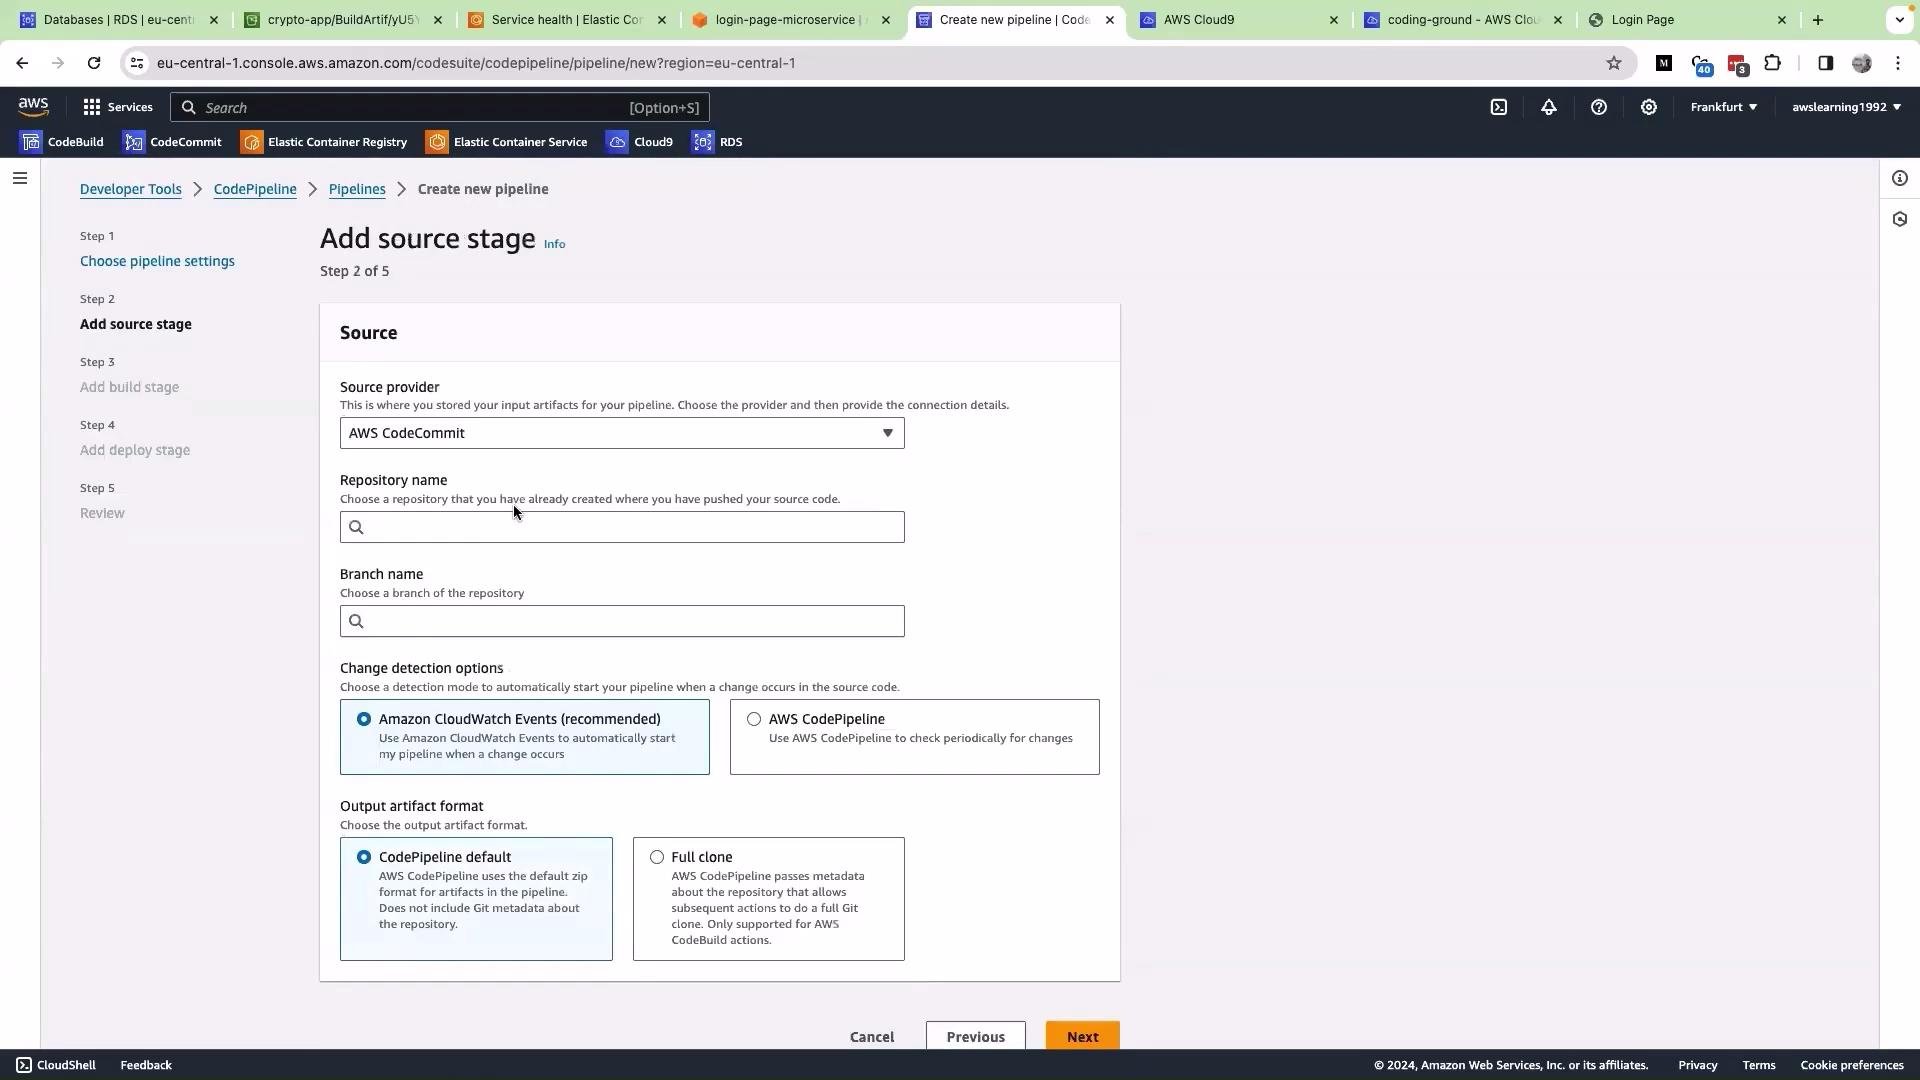Open the browser tab search chevron
This screenshot has width=1920, height=1080.
(x=1899, y=20)
